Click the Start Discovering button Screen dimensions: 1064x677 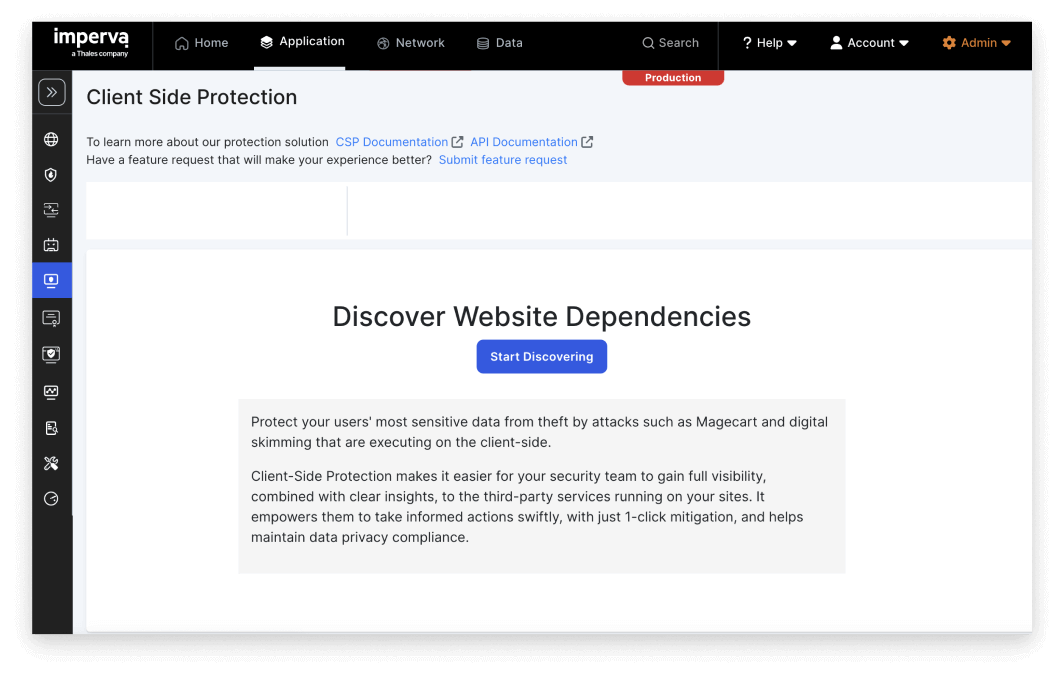pyautogui.click(x=541, y=356)
